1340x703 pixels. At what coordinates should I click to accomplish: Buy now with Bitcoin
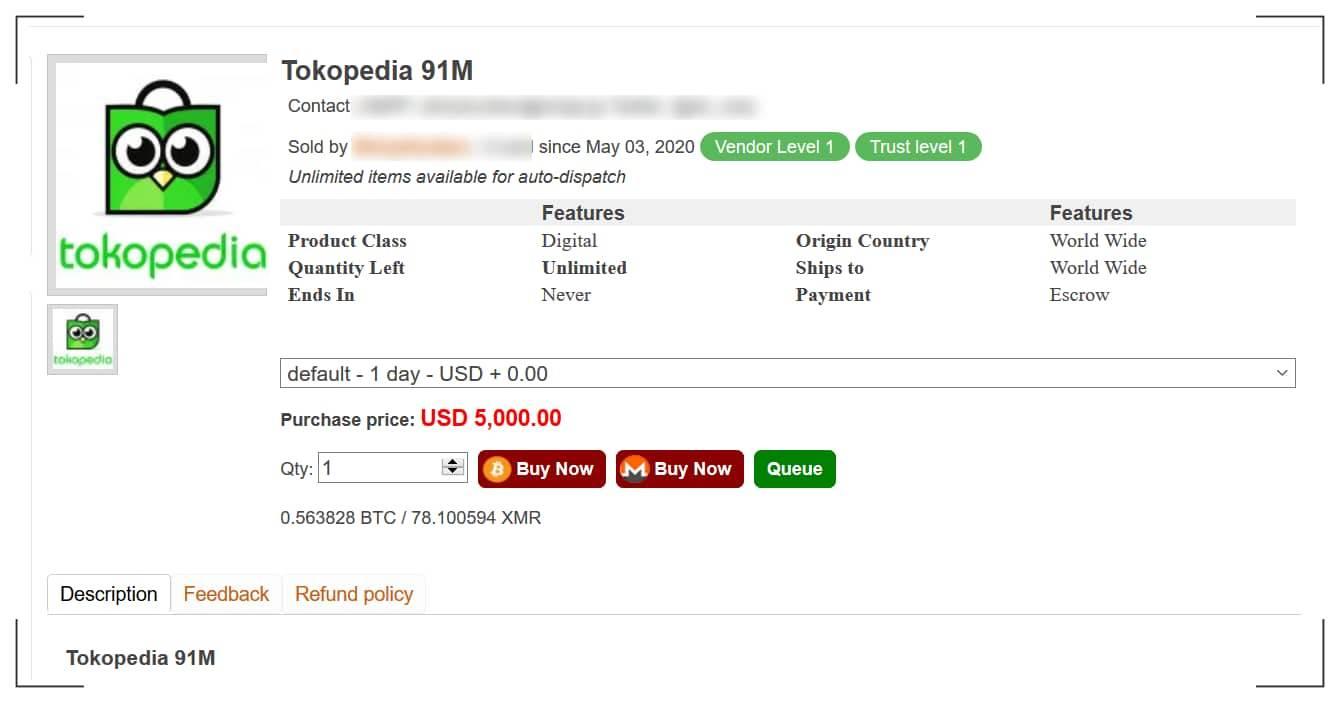pyautogui.click(x=542, y=469)
